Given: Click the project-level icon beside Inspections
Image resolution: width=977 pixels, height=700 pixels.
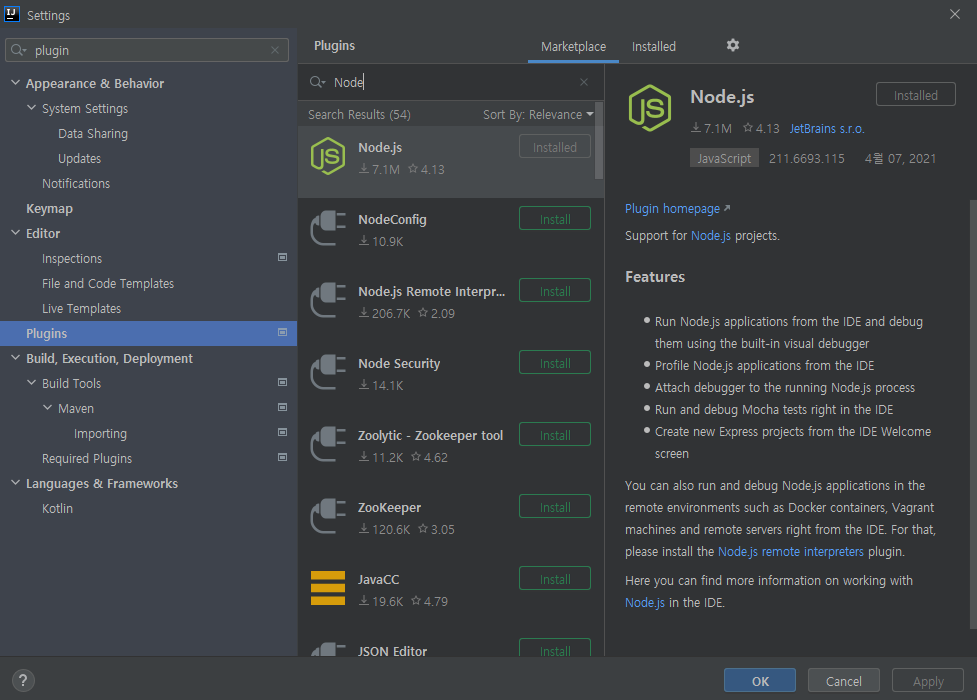Looking at the screenshot, I should point(282,257).
